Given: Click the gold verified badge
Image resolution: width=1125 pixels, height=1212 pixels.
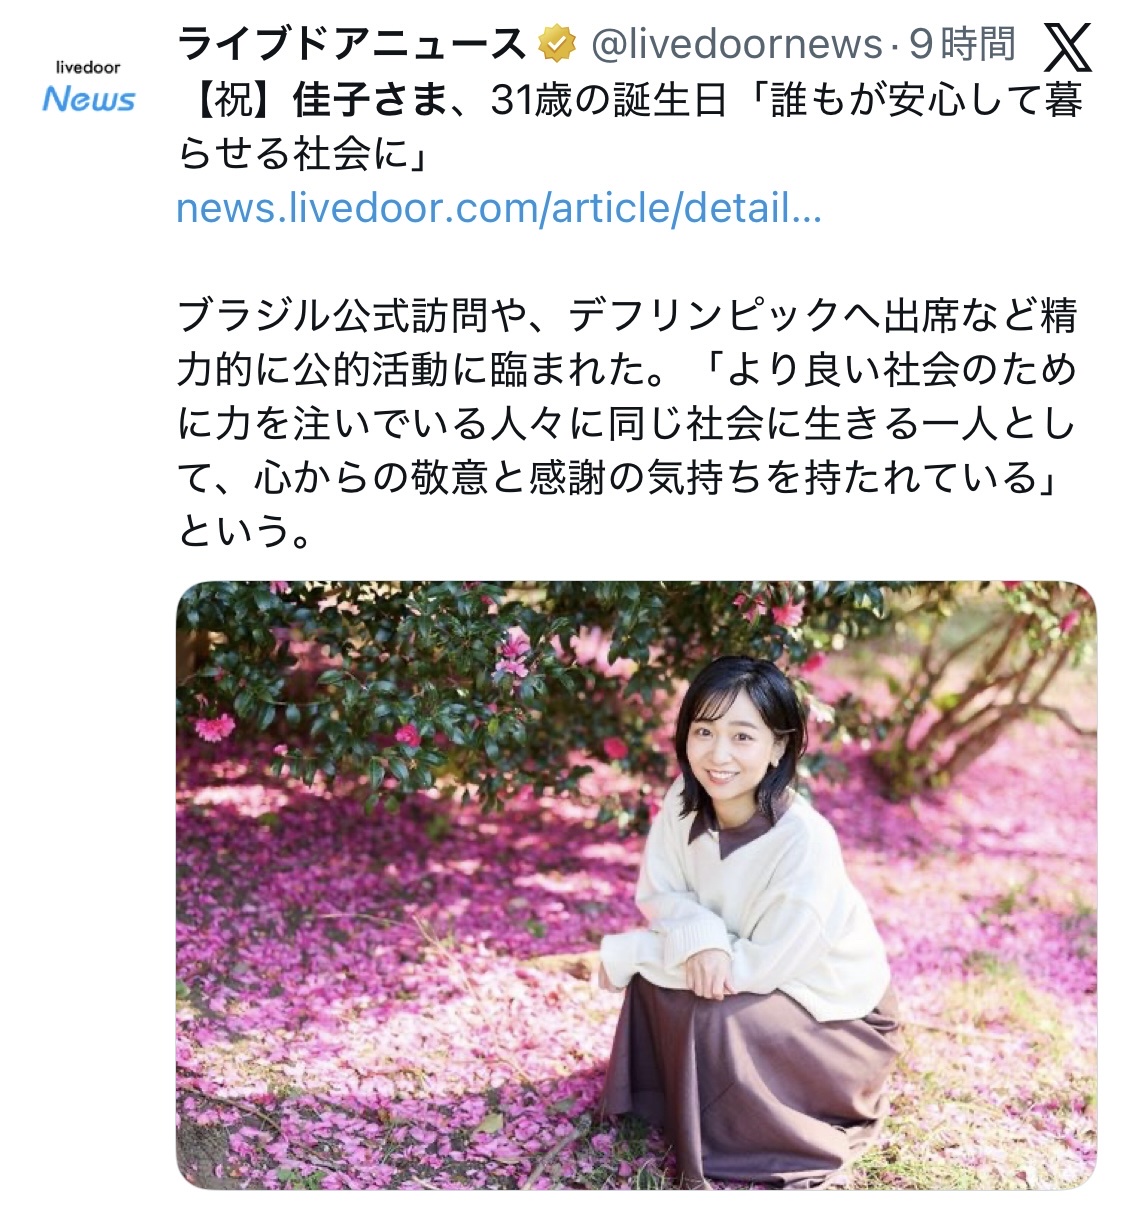Looking at the screenshot, I should (x=558, y=45).
